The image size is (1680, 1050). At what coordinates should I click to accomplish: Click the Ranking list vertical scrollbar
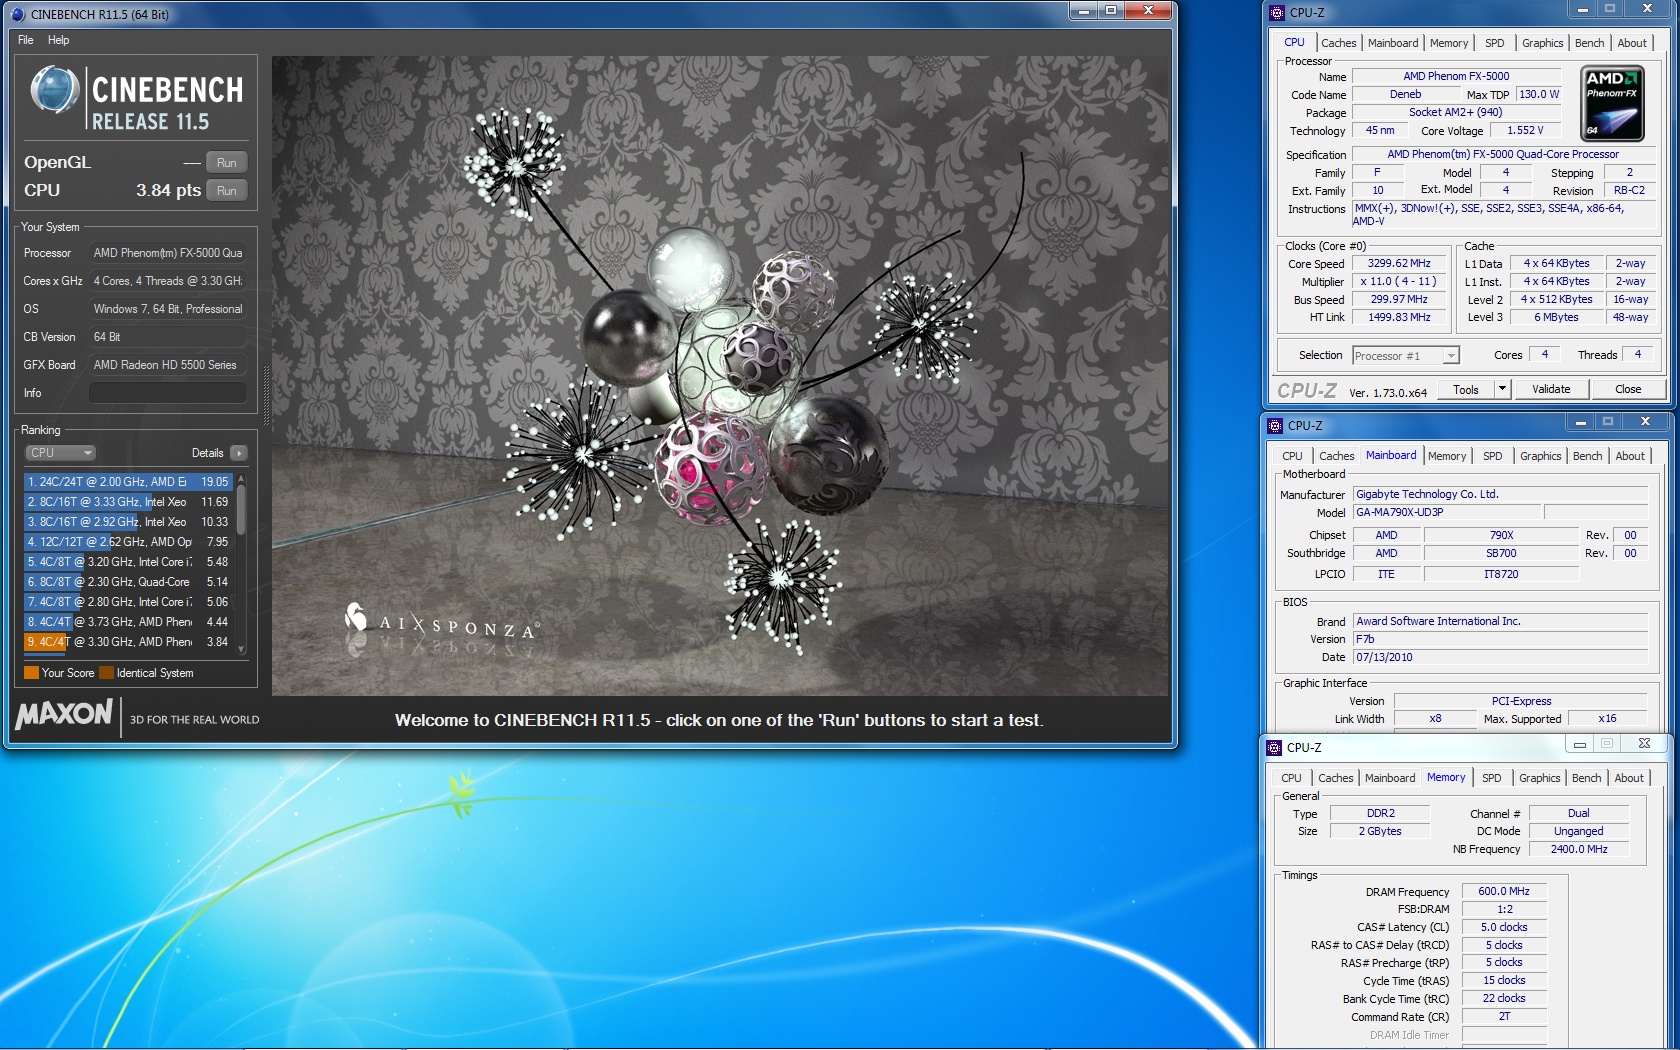241,564
